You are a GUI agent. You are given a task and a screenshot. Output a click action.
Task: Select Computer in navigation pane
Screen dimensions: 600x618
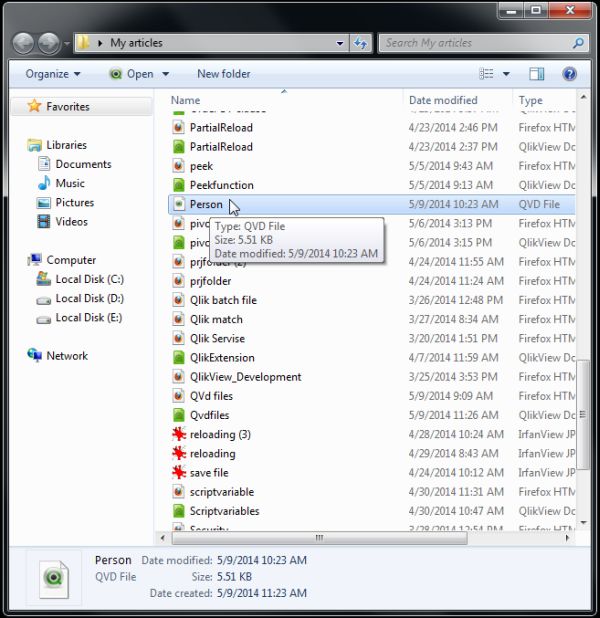pos(71,260)
